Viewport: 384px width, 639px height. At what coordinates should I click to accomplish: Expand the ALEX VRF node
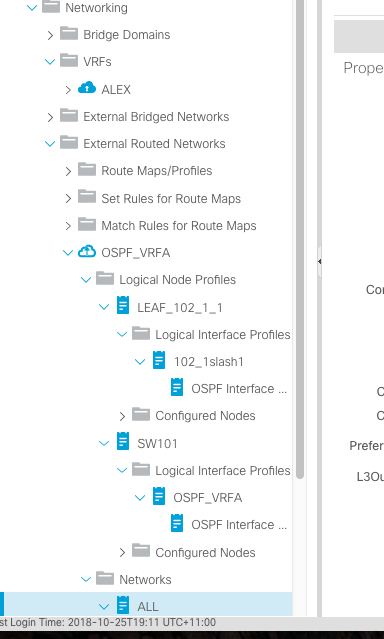coord(68,90)
